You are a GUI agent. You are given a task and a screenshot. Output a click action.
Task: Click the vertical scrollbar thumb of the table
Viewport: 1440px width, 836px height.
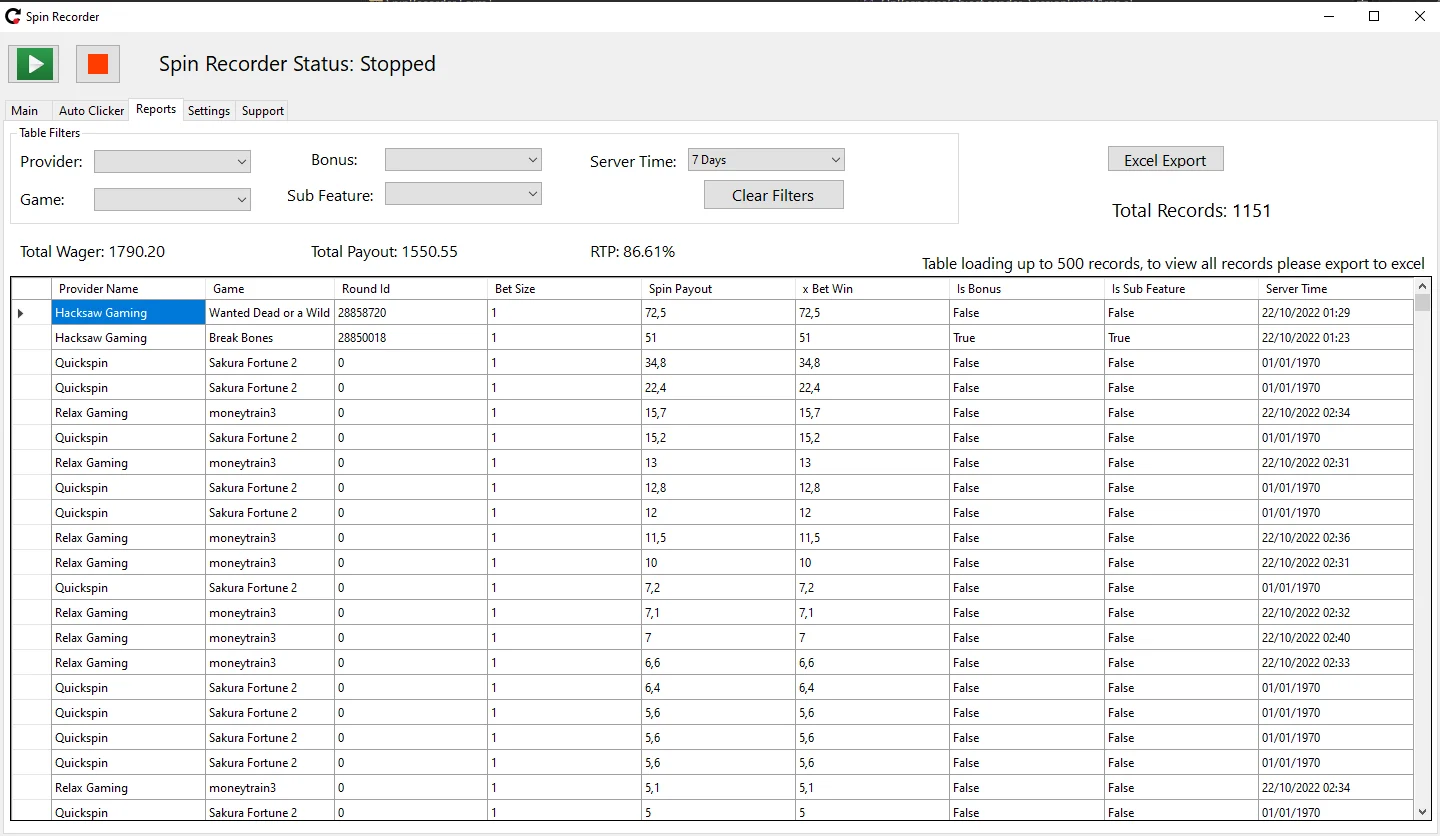coord(1422,303)
